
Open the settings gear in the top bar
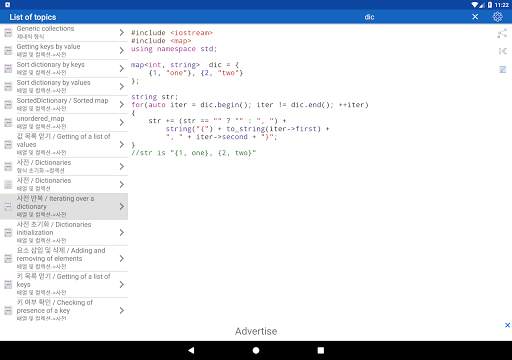[497, 17]
